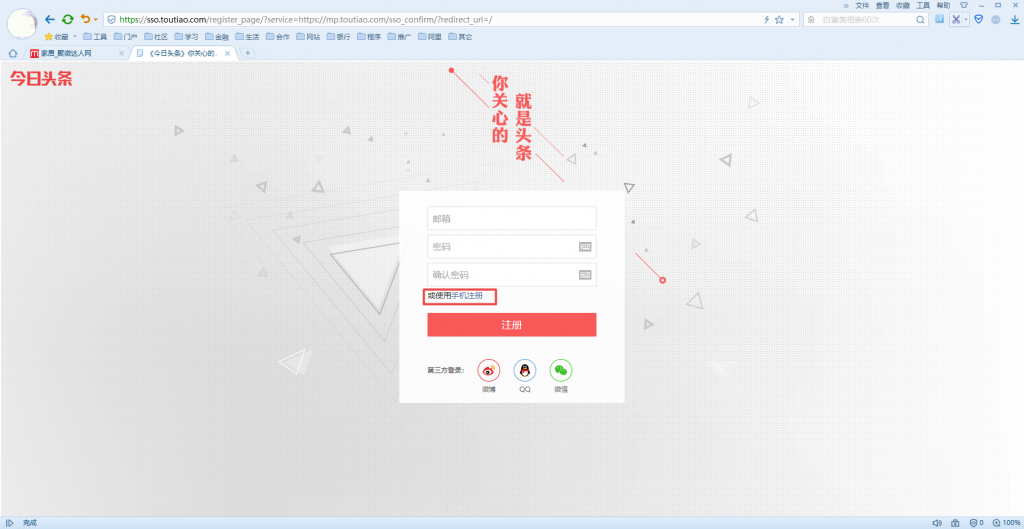Image resolution: width=1024 pixels, height=529 pixels.
Task: Sign in with the Weibo icon
Action: tap(488, 370)
